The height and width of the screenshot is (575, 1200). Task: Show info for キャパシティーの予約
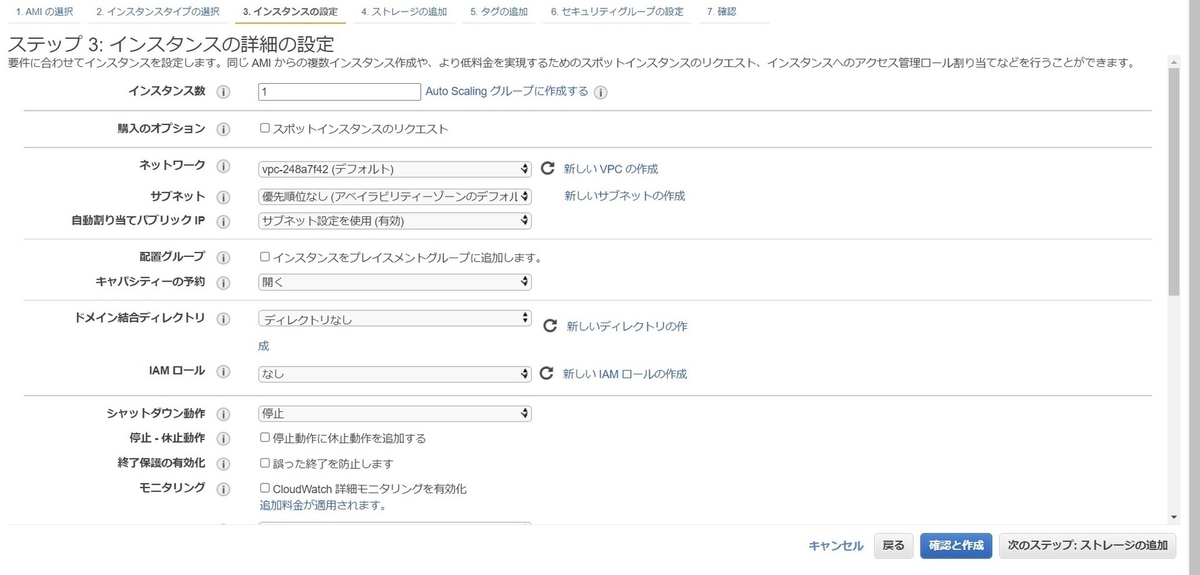(x=224, y=282)
